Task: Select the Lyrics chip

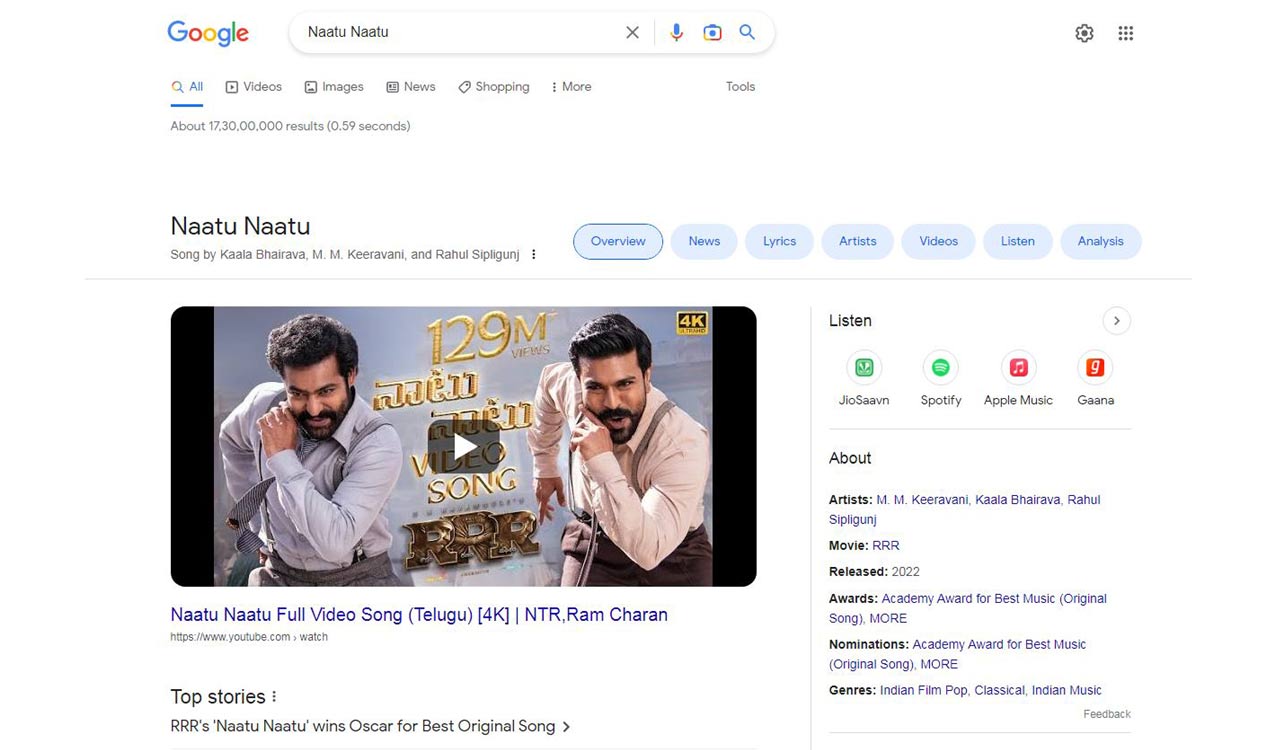Action: 779,241
